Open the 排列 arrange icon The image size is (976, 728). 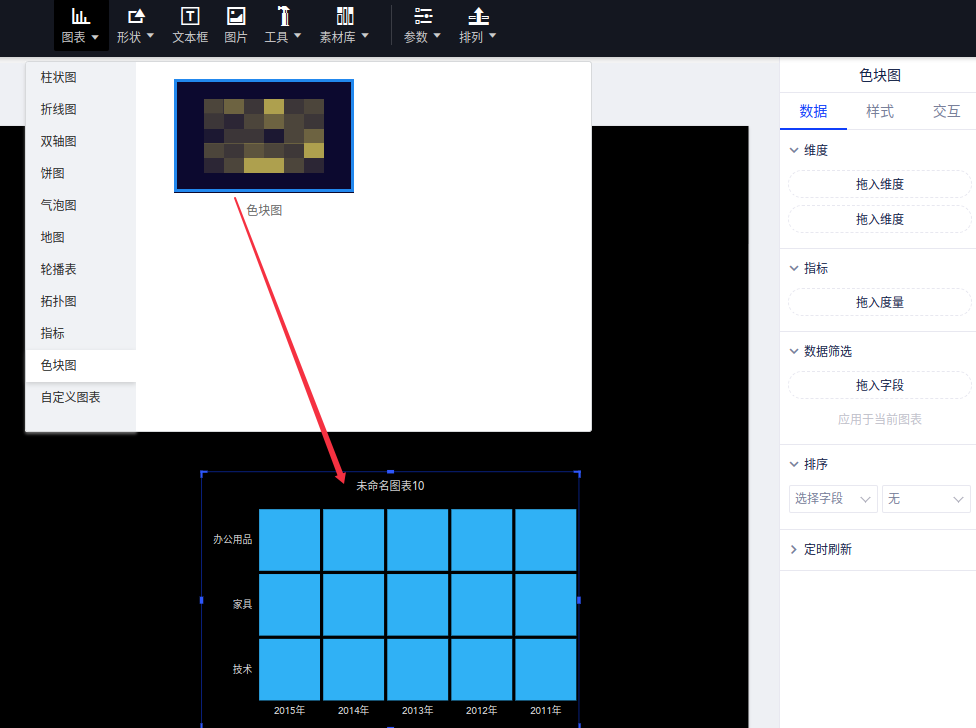(478, 17)
